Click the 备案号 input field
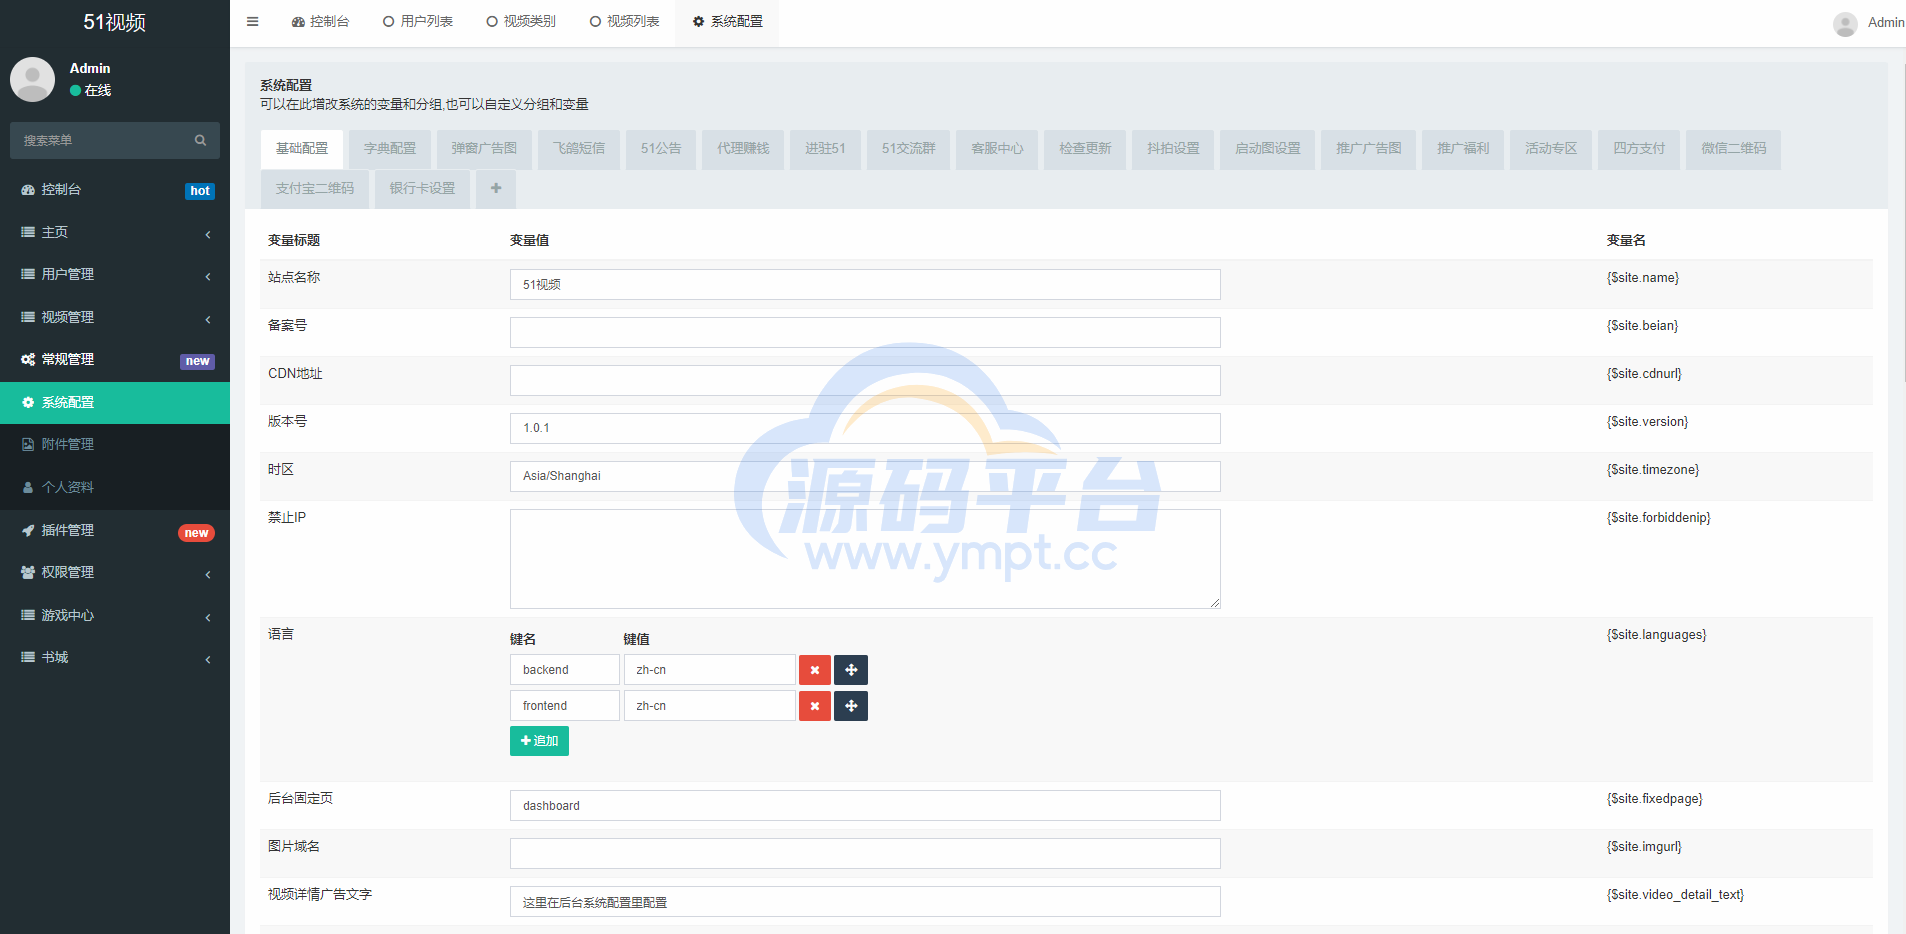This screenshot has height=934, width=1906. point(865,332)
